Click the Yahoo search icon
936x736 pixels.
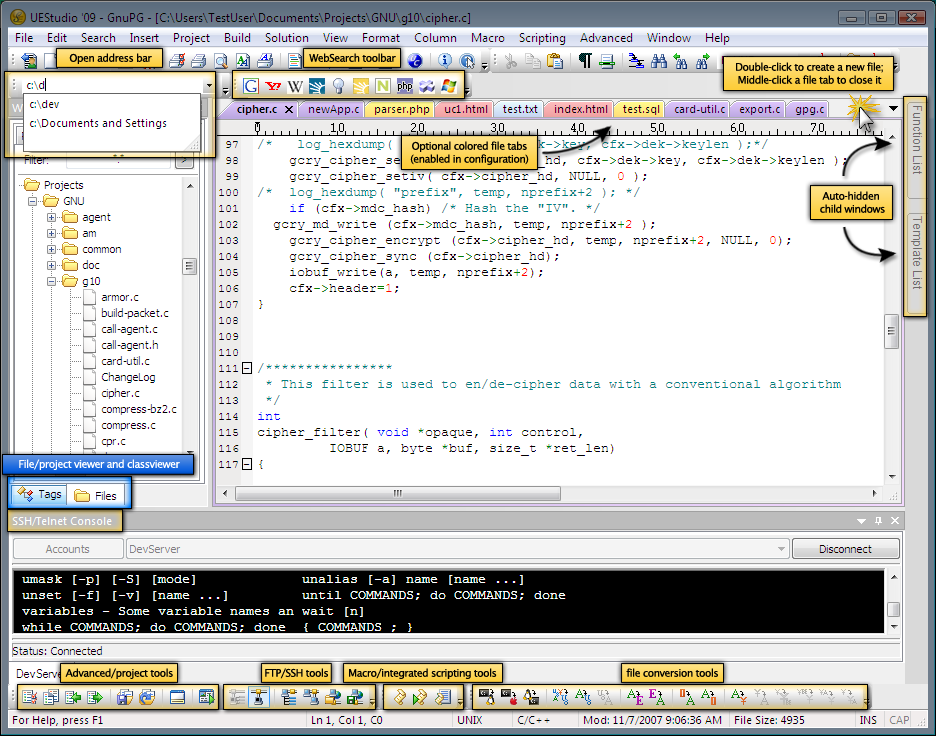[x=273, y=86]
